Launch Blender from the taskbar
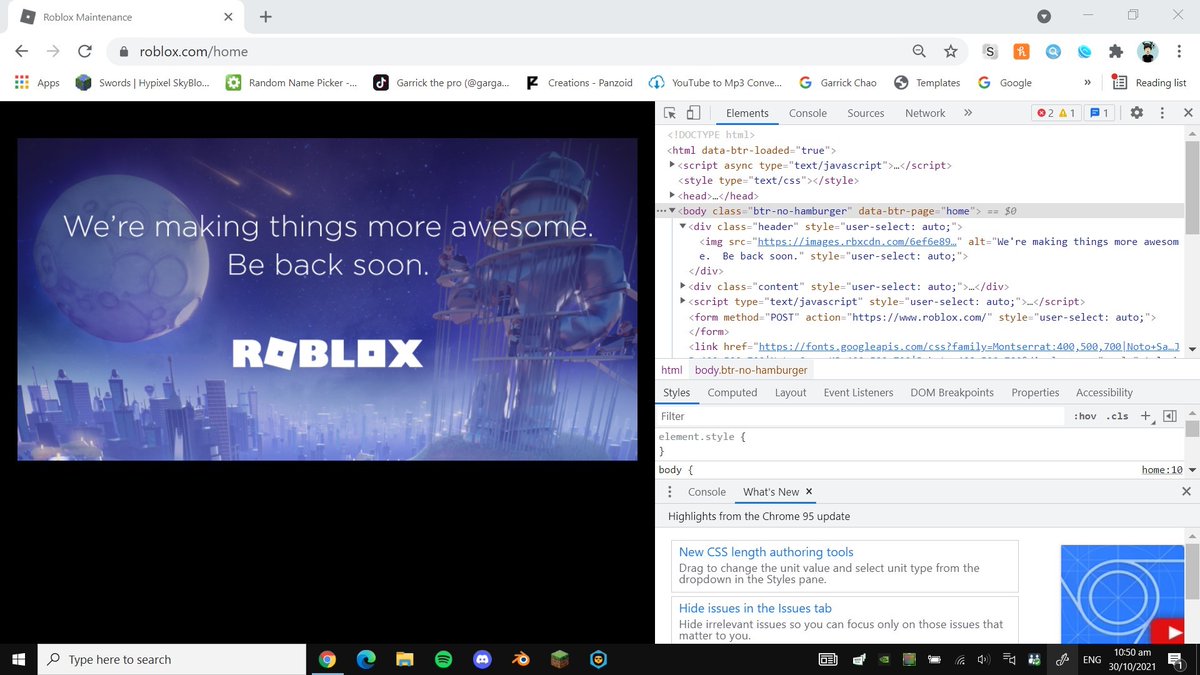The height and width of the screenshot is (675, 1200). pos(521,659)
